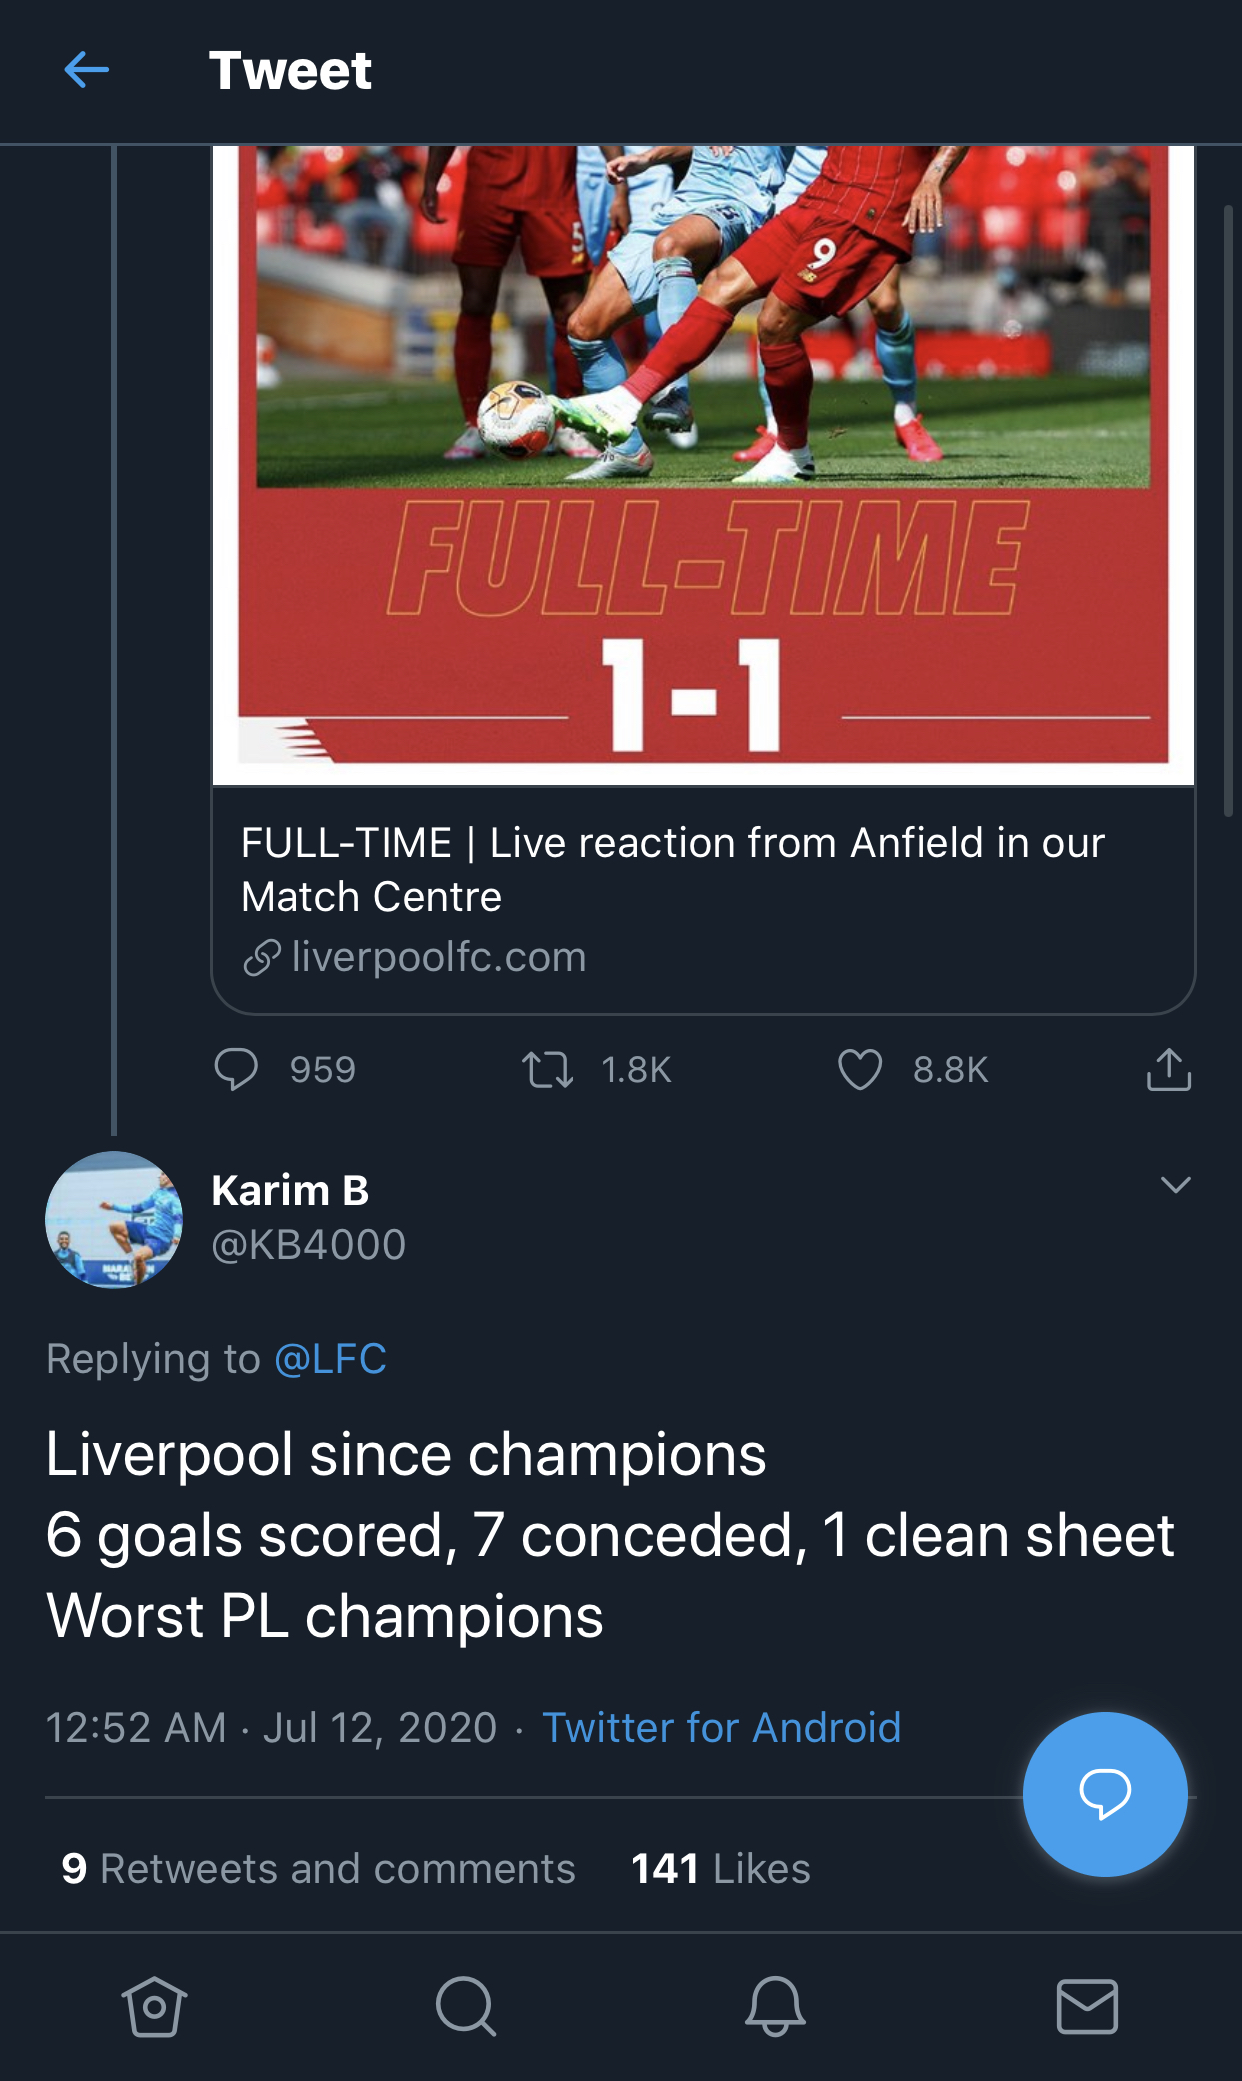The image size is (1242, 2081).
Task: Tap the Twitter for Android link
Action: pos(721,1728)
